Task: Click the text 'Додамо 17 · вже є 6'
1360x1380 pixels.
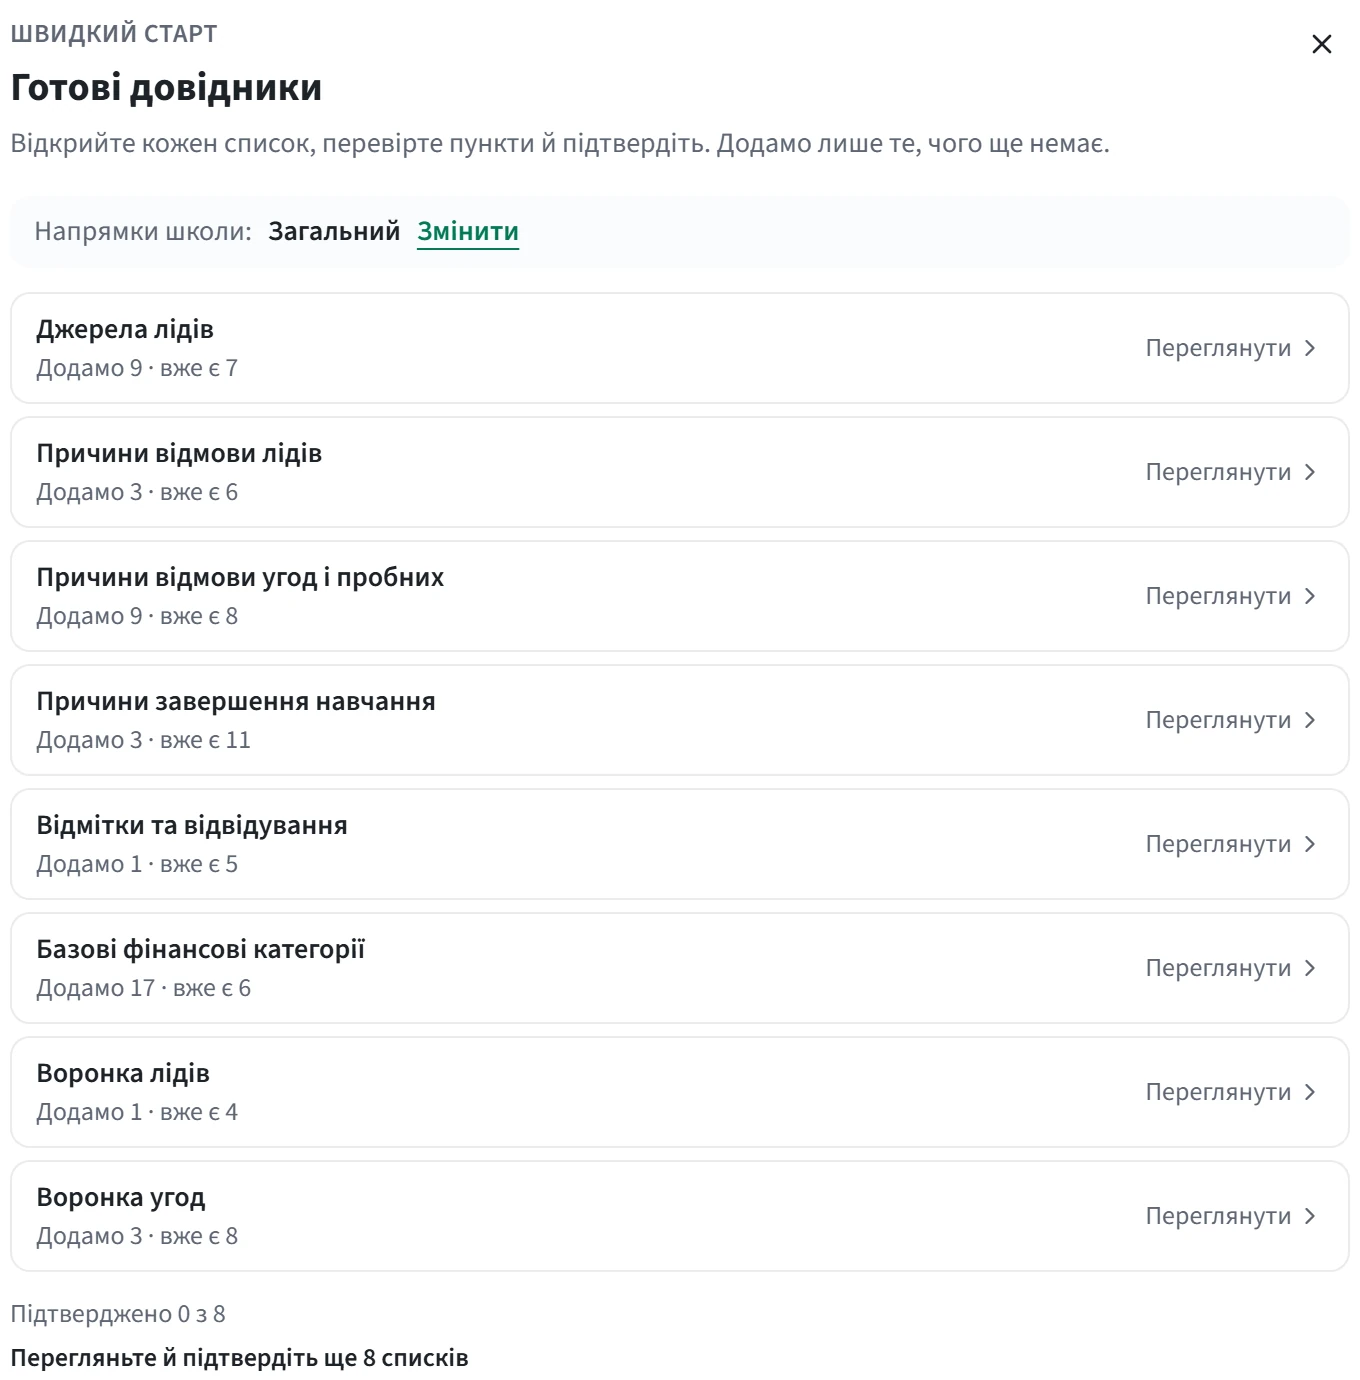Action: 143,988
